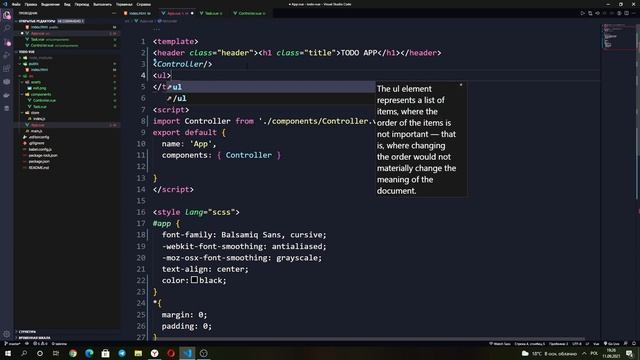Click the Vue language mode in status bar
This screenshot has height=360, width=640.
pos(596,344)
